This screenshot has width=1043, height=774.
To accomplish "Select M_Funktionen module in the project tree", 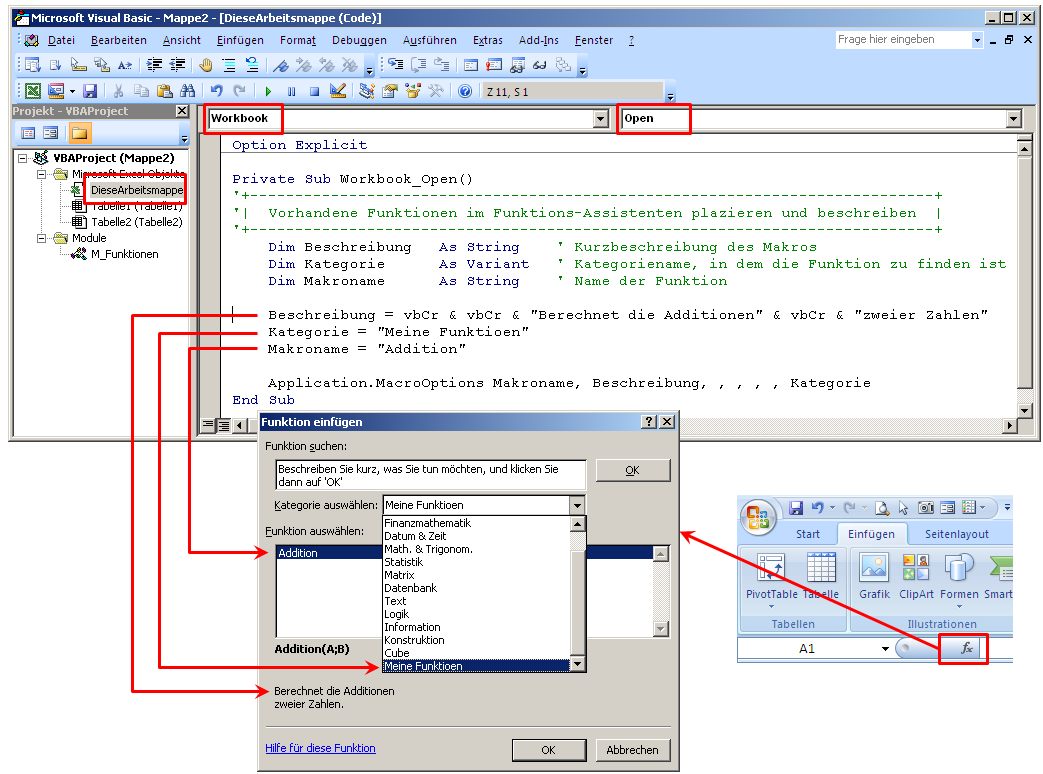I will click(124, 254).
